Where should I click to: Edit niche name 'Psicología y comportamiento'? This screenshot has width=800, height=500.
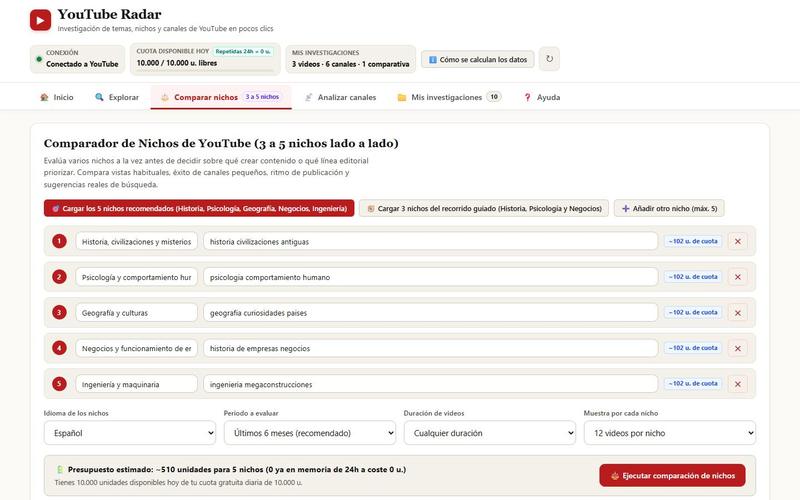click(x=136, y=277)
